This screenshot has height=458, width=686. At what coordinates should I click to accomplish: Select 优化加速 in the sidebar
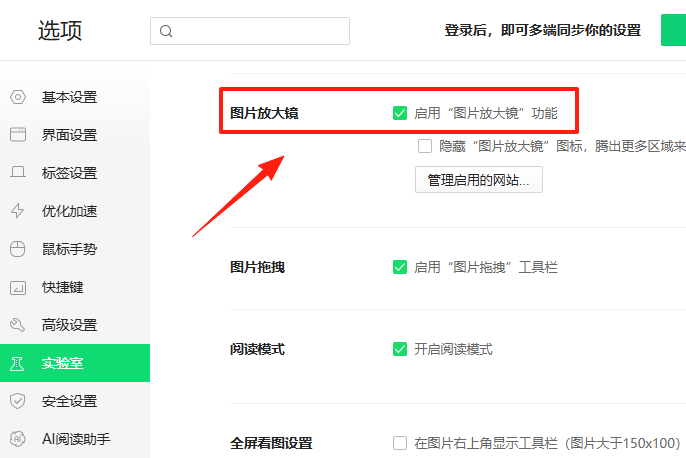tap(75, 211)
